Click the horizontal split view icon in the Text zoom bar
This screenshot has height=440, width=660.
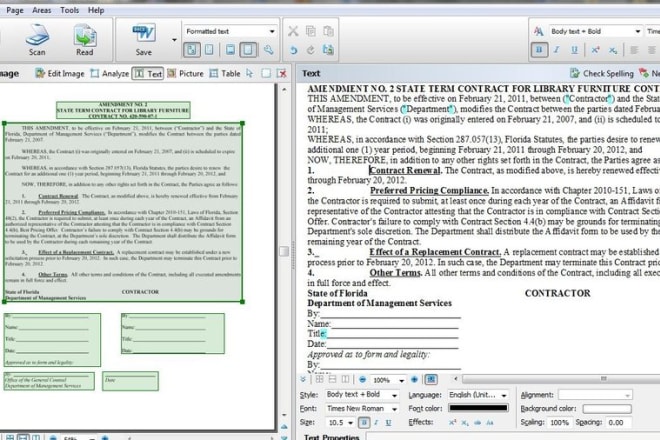pos(333,379)
